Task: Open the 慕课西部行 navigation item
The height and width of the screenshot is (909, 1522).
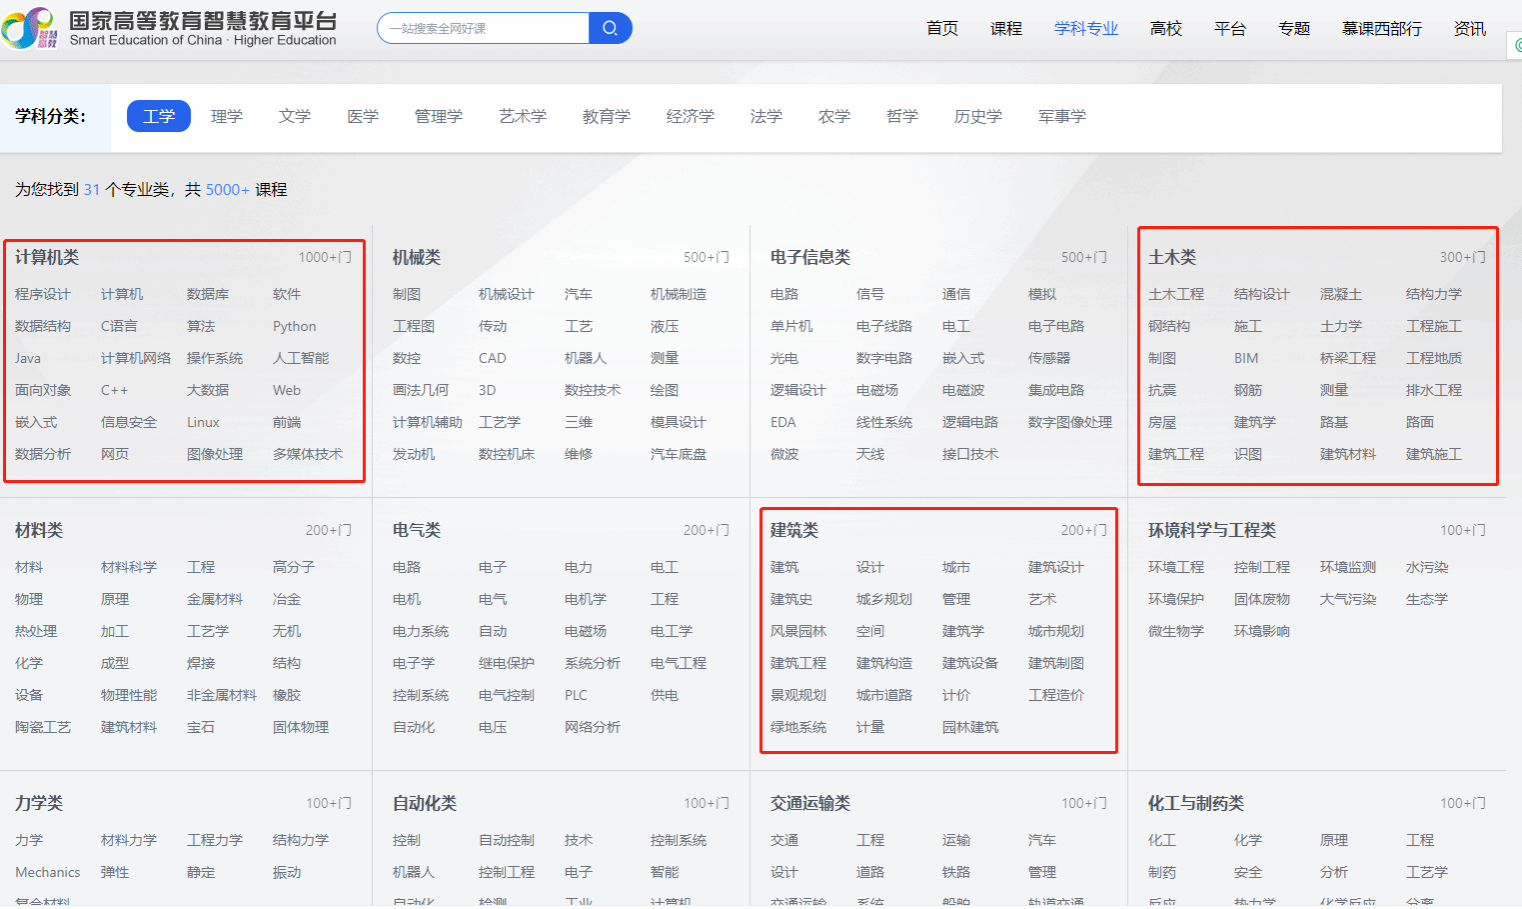Action: [1381, 28]
